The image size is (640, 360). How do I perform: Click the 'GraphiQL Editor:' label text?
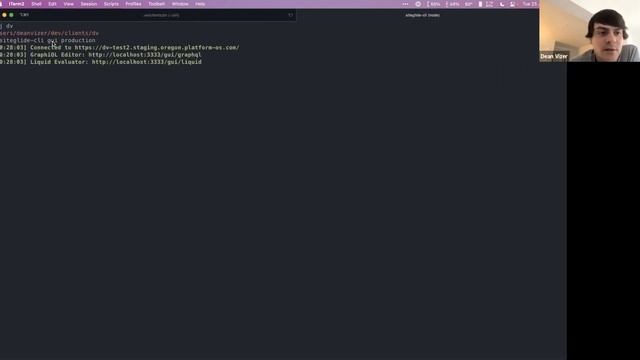tap(57, 55)
